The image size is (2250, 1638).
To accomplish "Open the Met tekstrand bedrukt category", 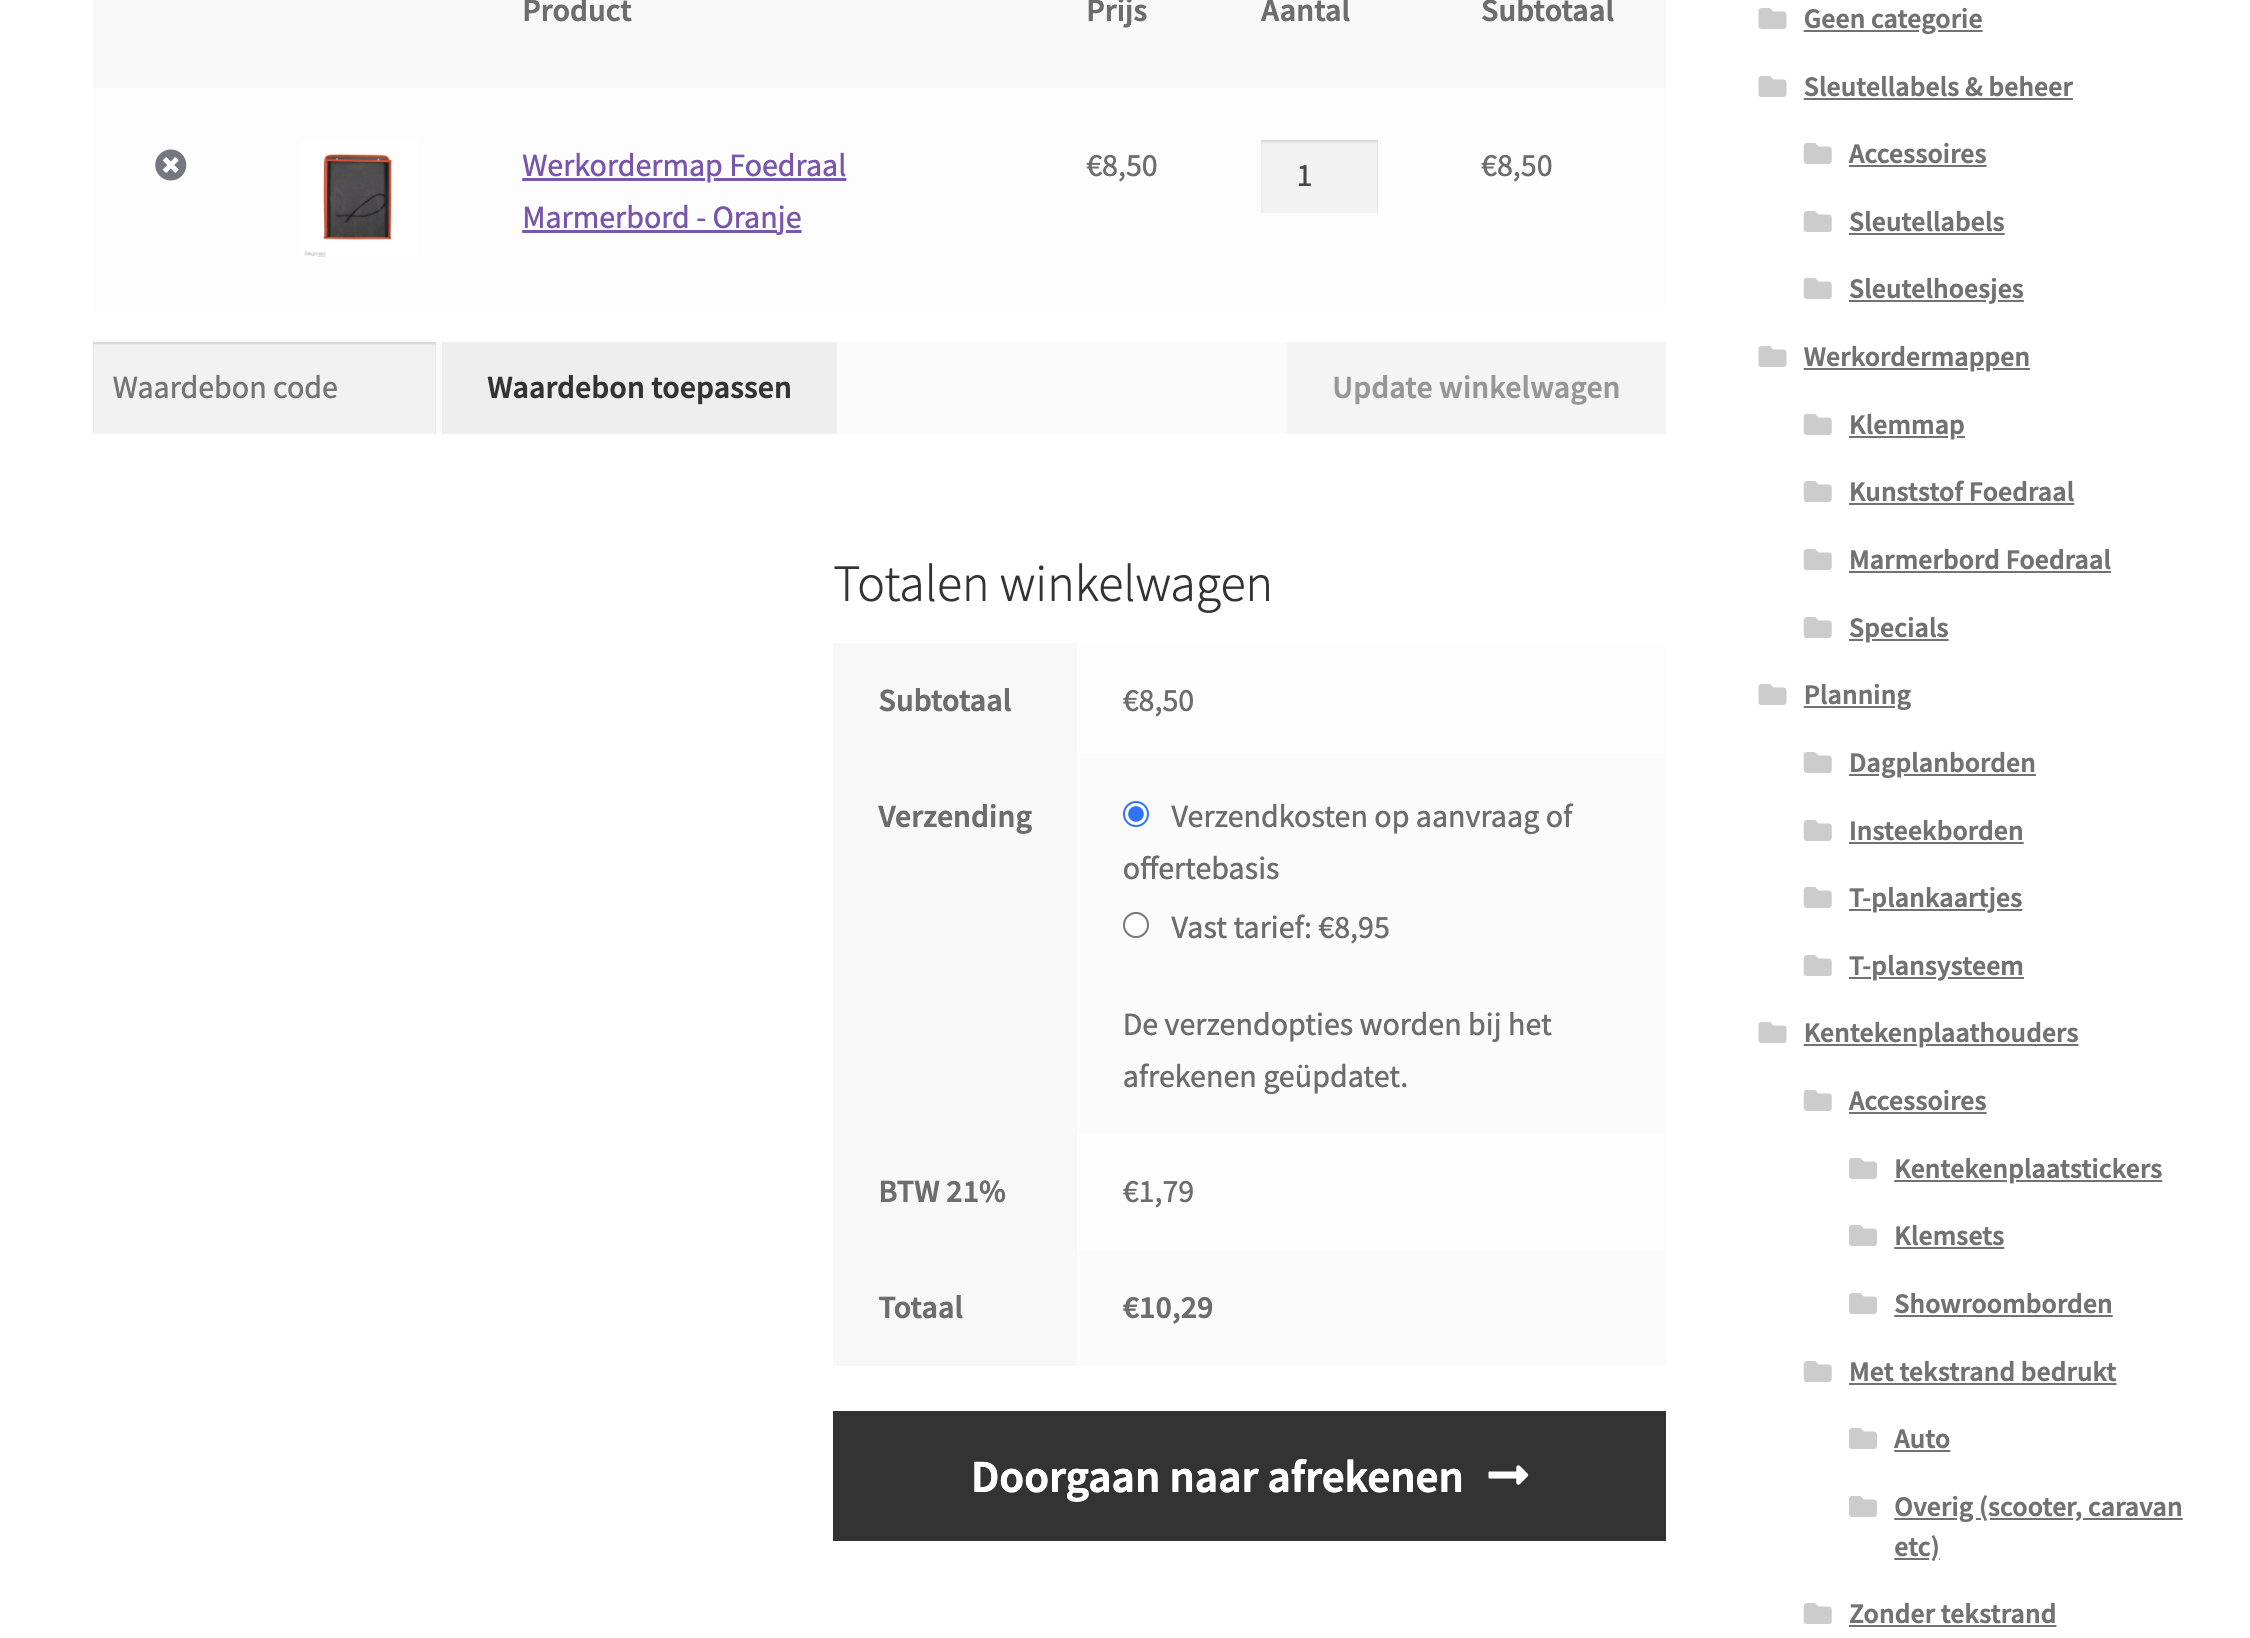I will (x=1981, y=1372).
